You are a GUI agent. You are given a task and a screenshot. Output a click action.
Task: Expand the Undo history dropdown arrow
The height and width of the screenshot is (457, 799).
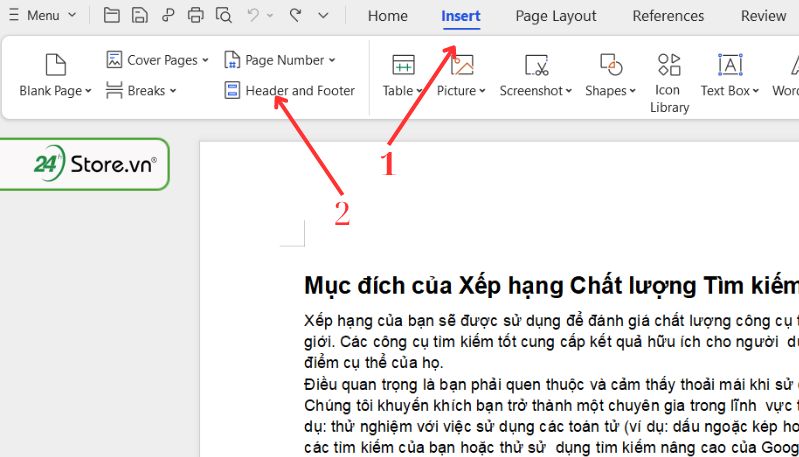[270, 15]
